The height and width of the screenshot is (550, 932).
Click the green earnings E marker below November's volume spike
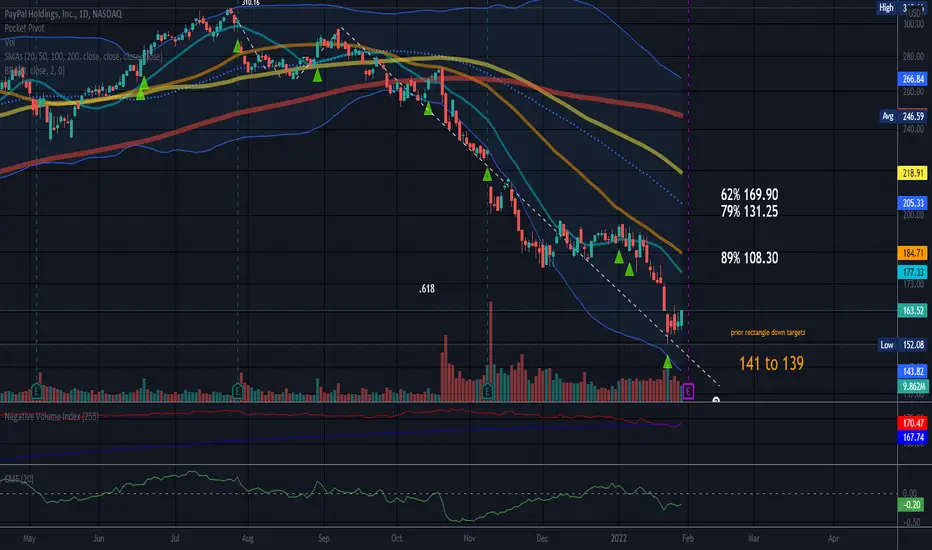(487, 391)
